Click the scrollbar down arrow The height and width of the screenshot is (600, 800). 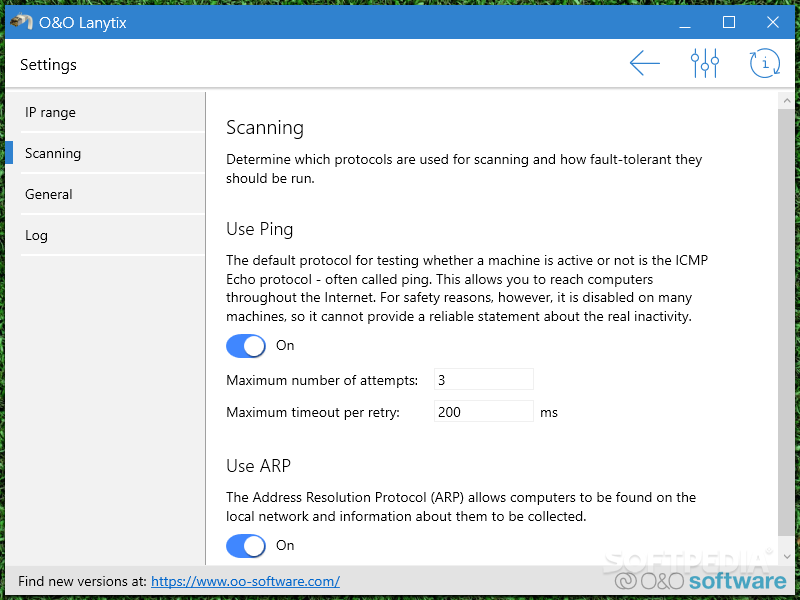coord(786,557)
